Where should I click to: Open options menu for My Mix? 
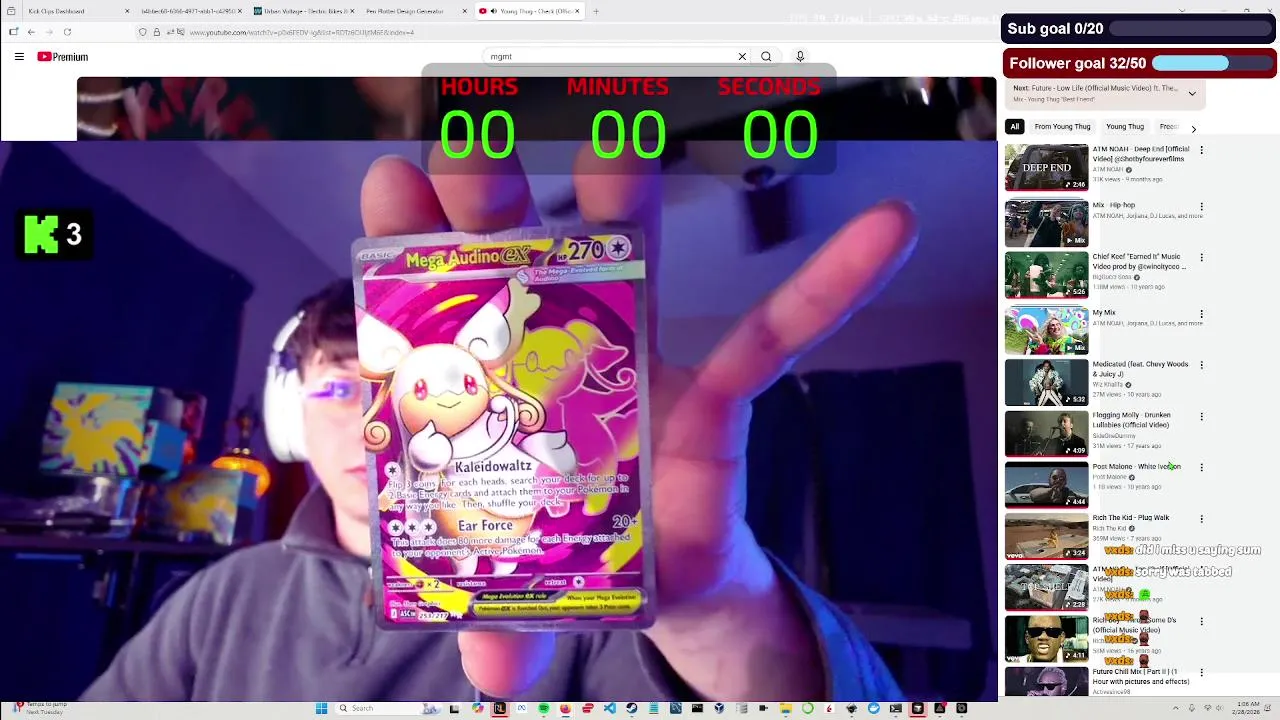[1201, 314]
